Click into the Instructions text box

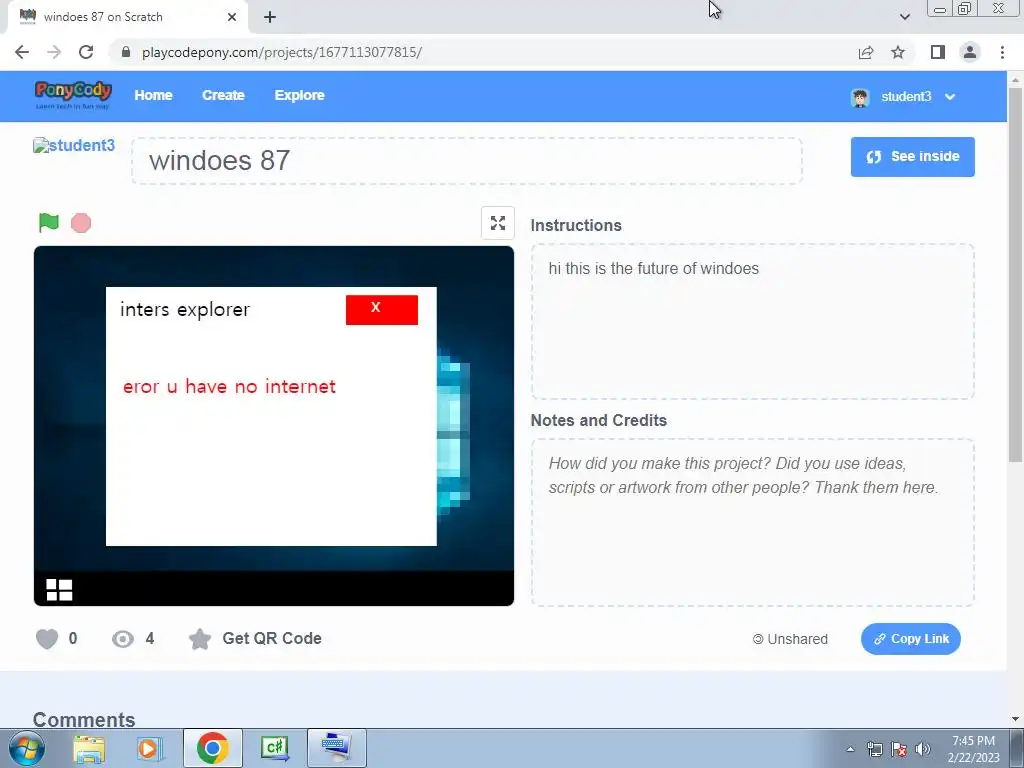pyautogui.click(x=752, y=321)
